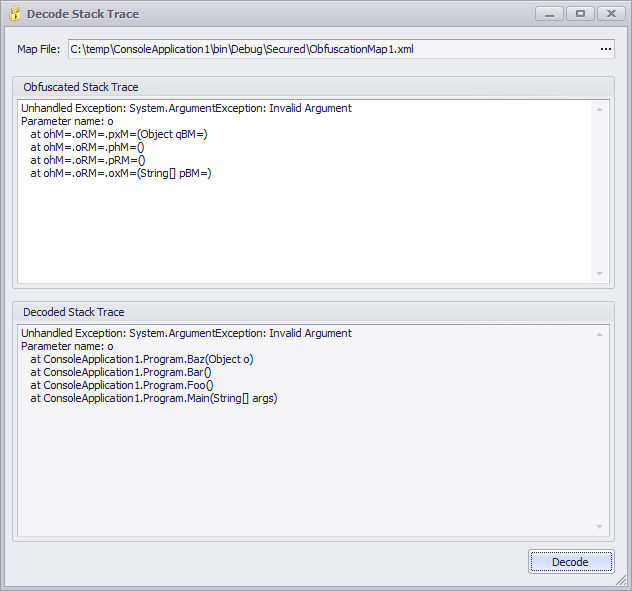Close the Decode Stack Trace window
Viewport: 632px width, 591px height.
(610, 14)
